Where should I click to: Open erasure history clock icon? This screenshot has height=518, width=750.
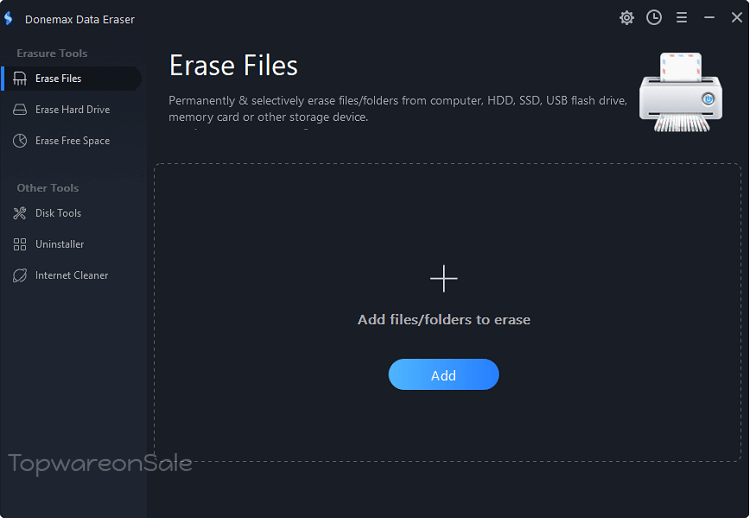point(654,18)
